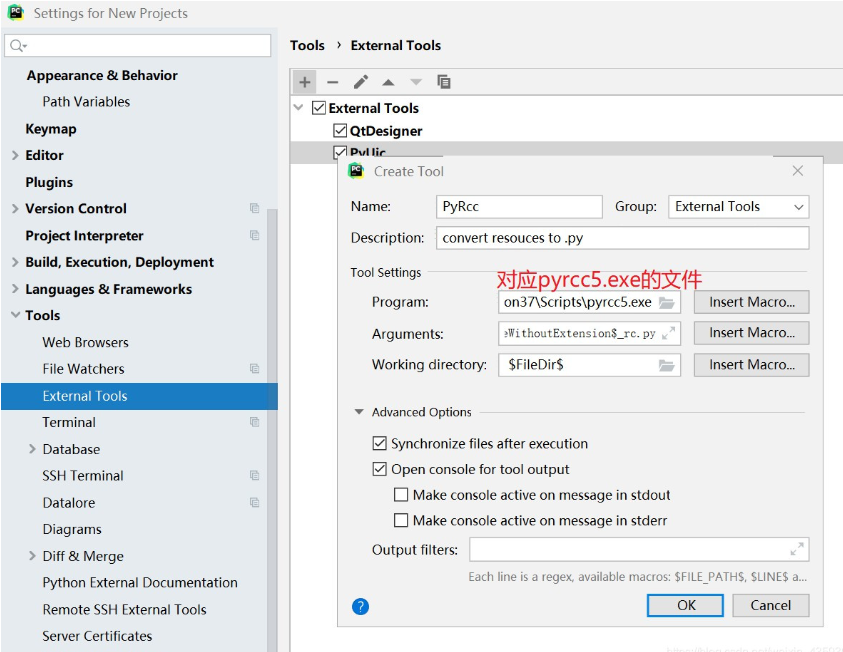The image size is (843, 652).
Task: Browse for Working directory folder icon
Action: click(667, 365)
